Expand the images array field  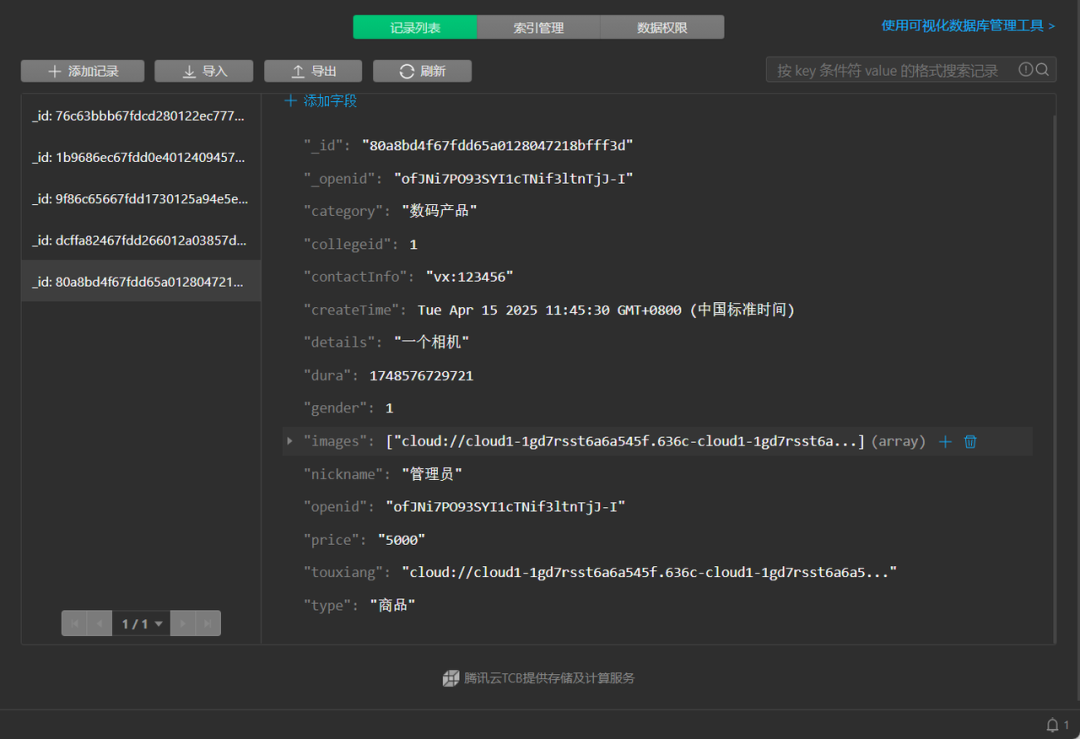290,441
